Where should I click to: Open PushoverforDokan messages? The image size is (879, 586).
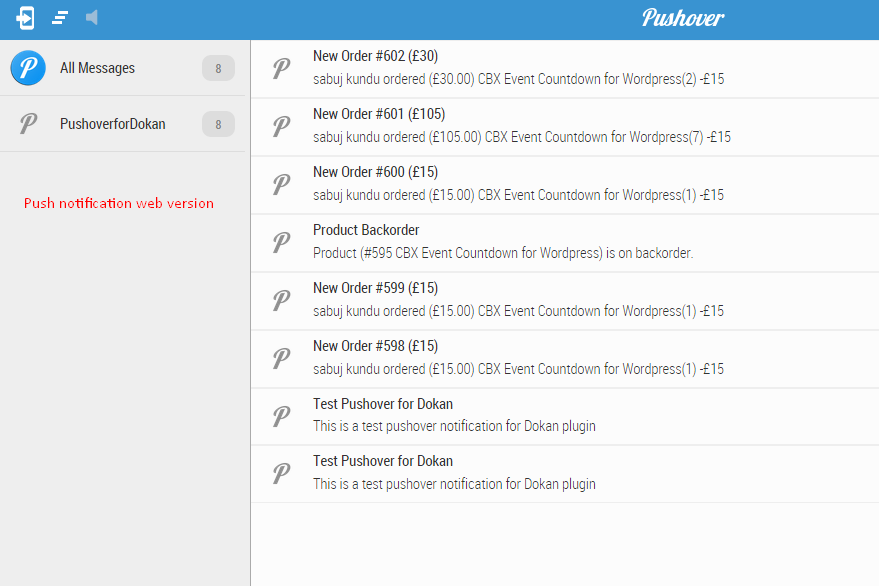tap(113, 123)
